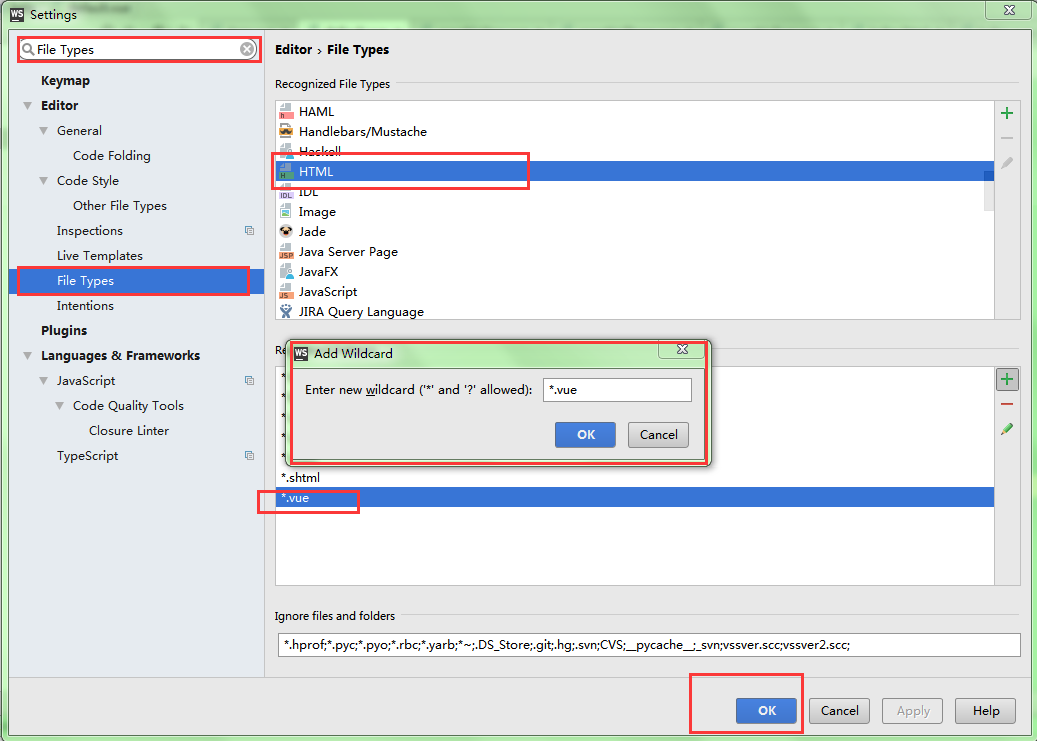Open Keymap settings
1037x741 pixels.
[x=65, y=81]
